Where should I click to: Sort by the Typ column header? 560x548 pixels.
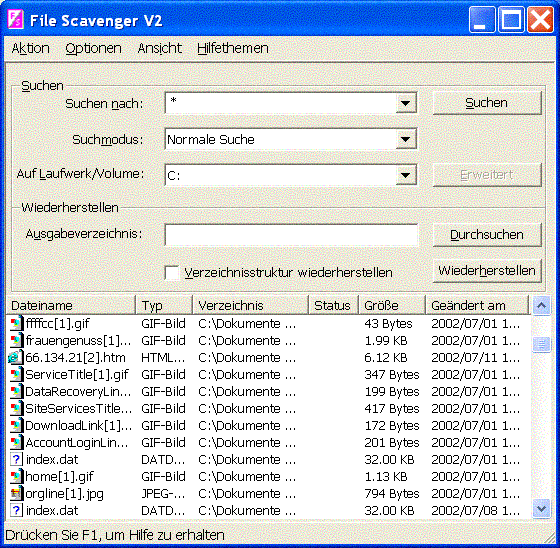[164, 305]
